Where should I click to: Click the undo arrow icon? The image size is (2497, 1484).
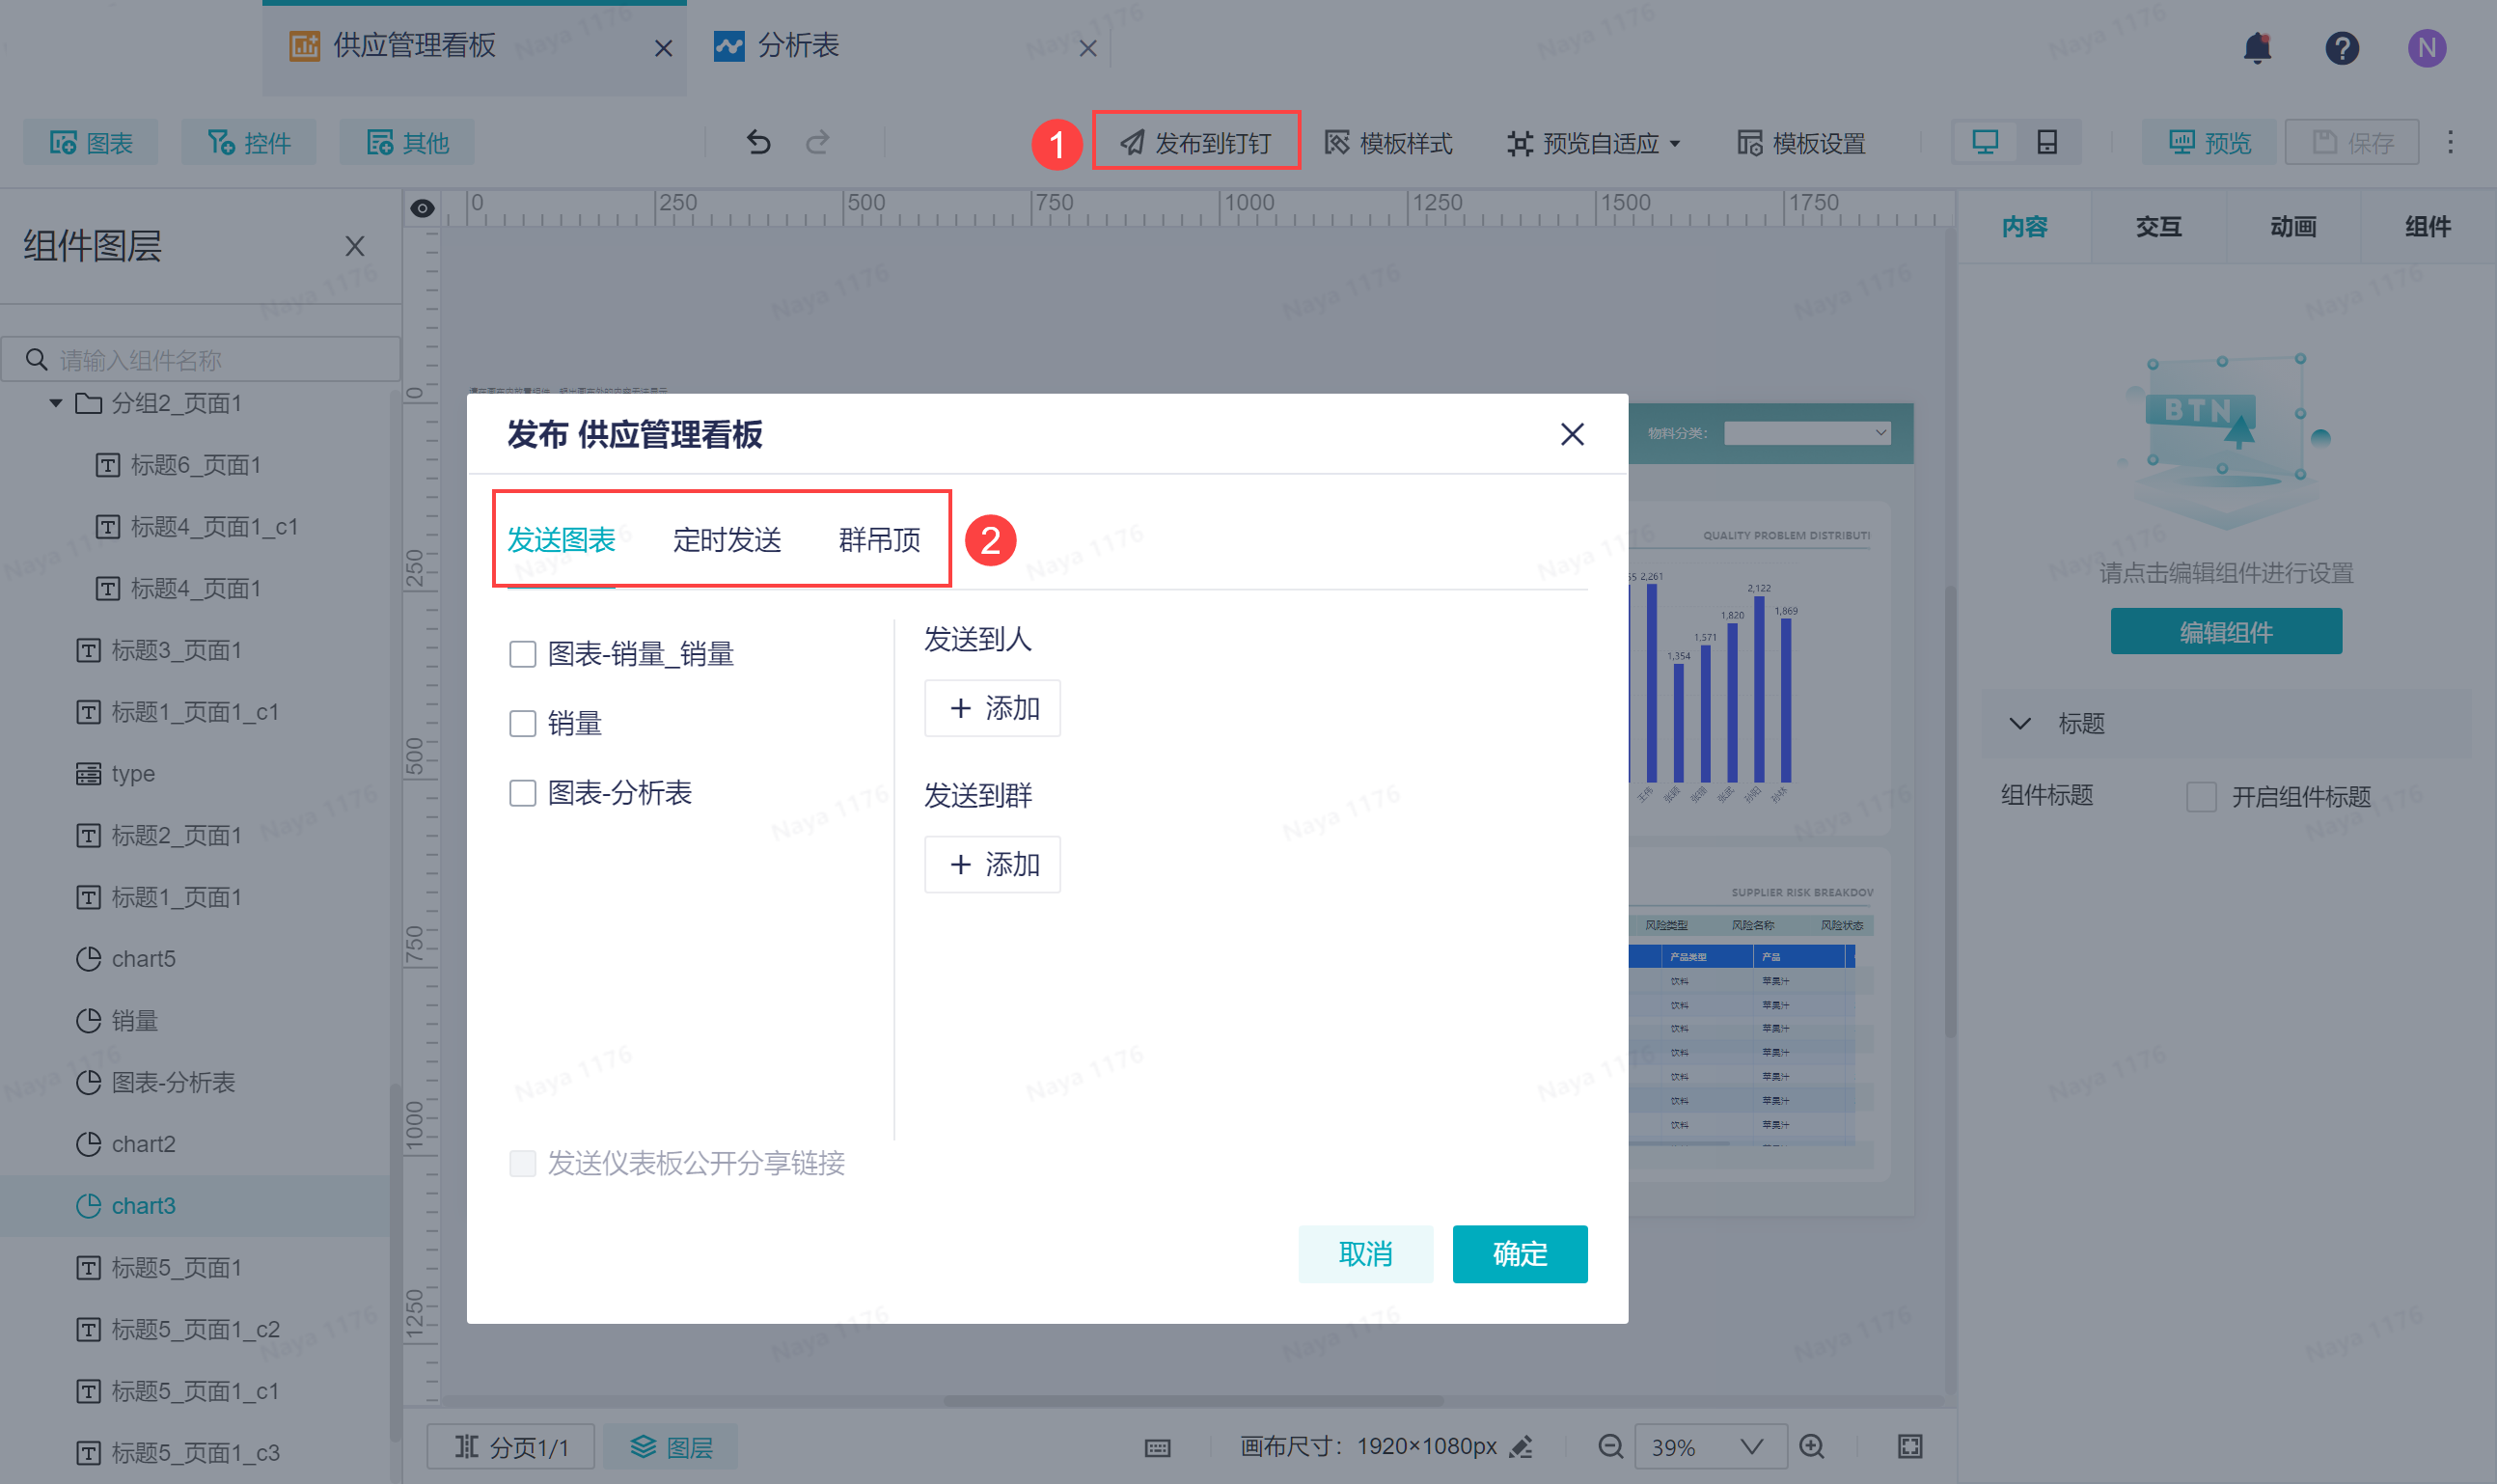click(x=758, y=142)
